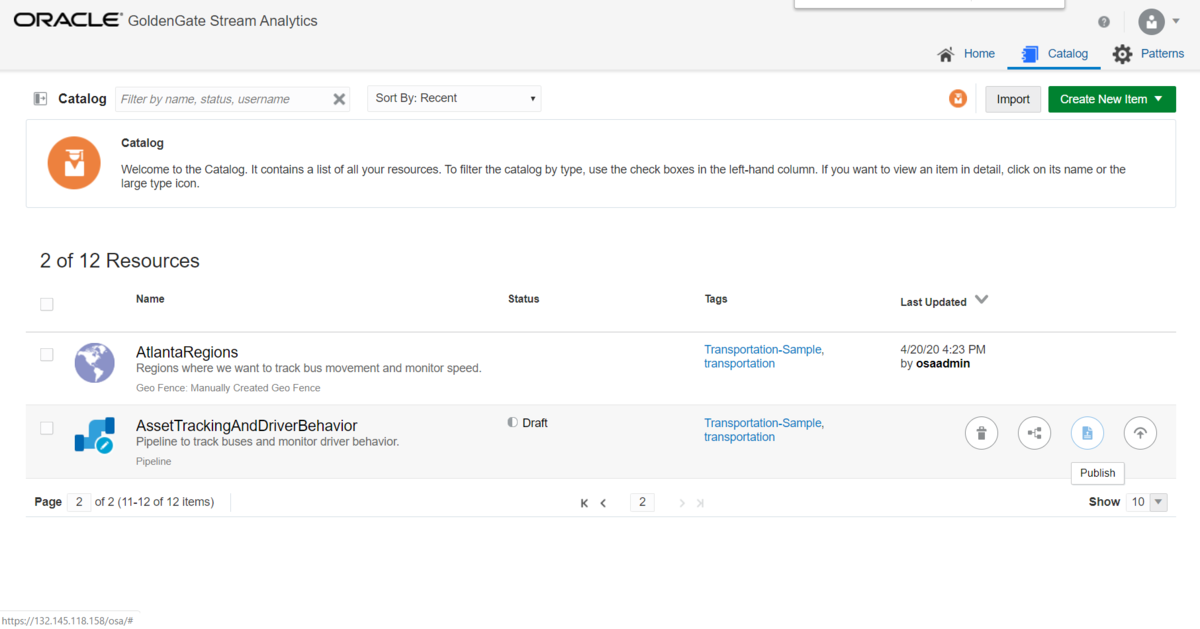Screen dimensions: 1200x629
Task: Click Transportation-Sample tag in AssetTracking row
Action: (764, 423)
